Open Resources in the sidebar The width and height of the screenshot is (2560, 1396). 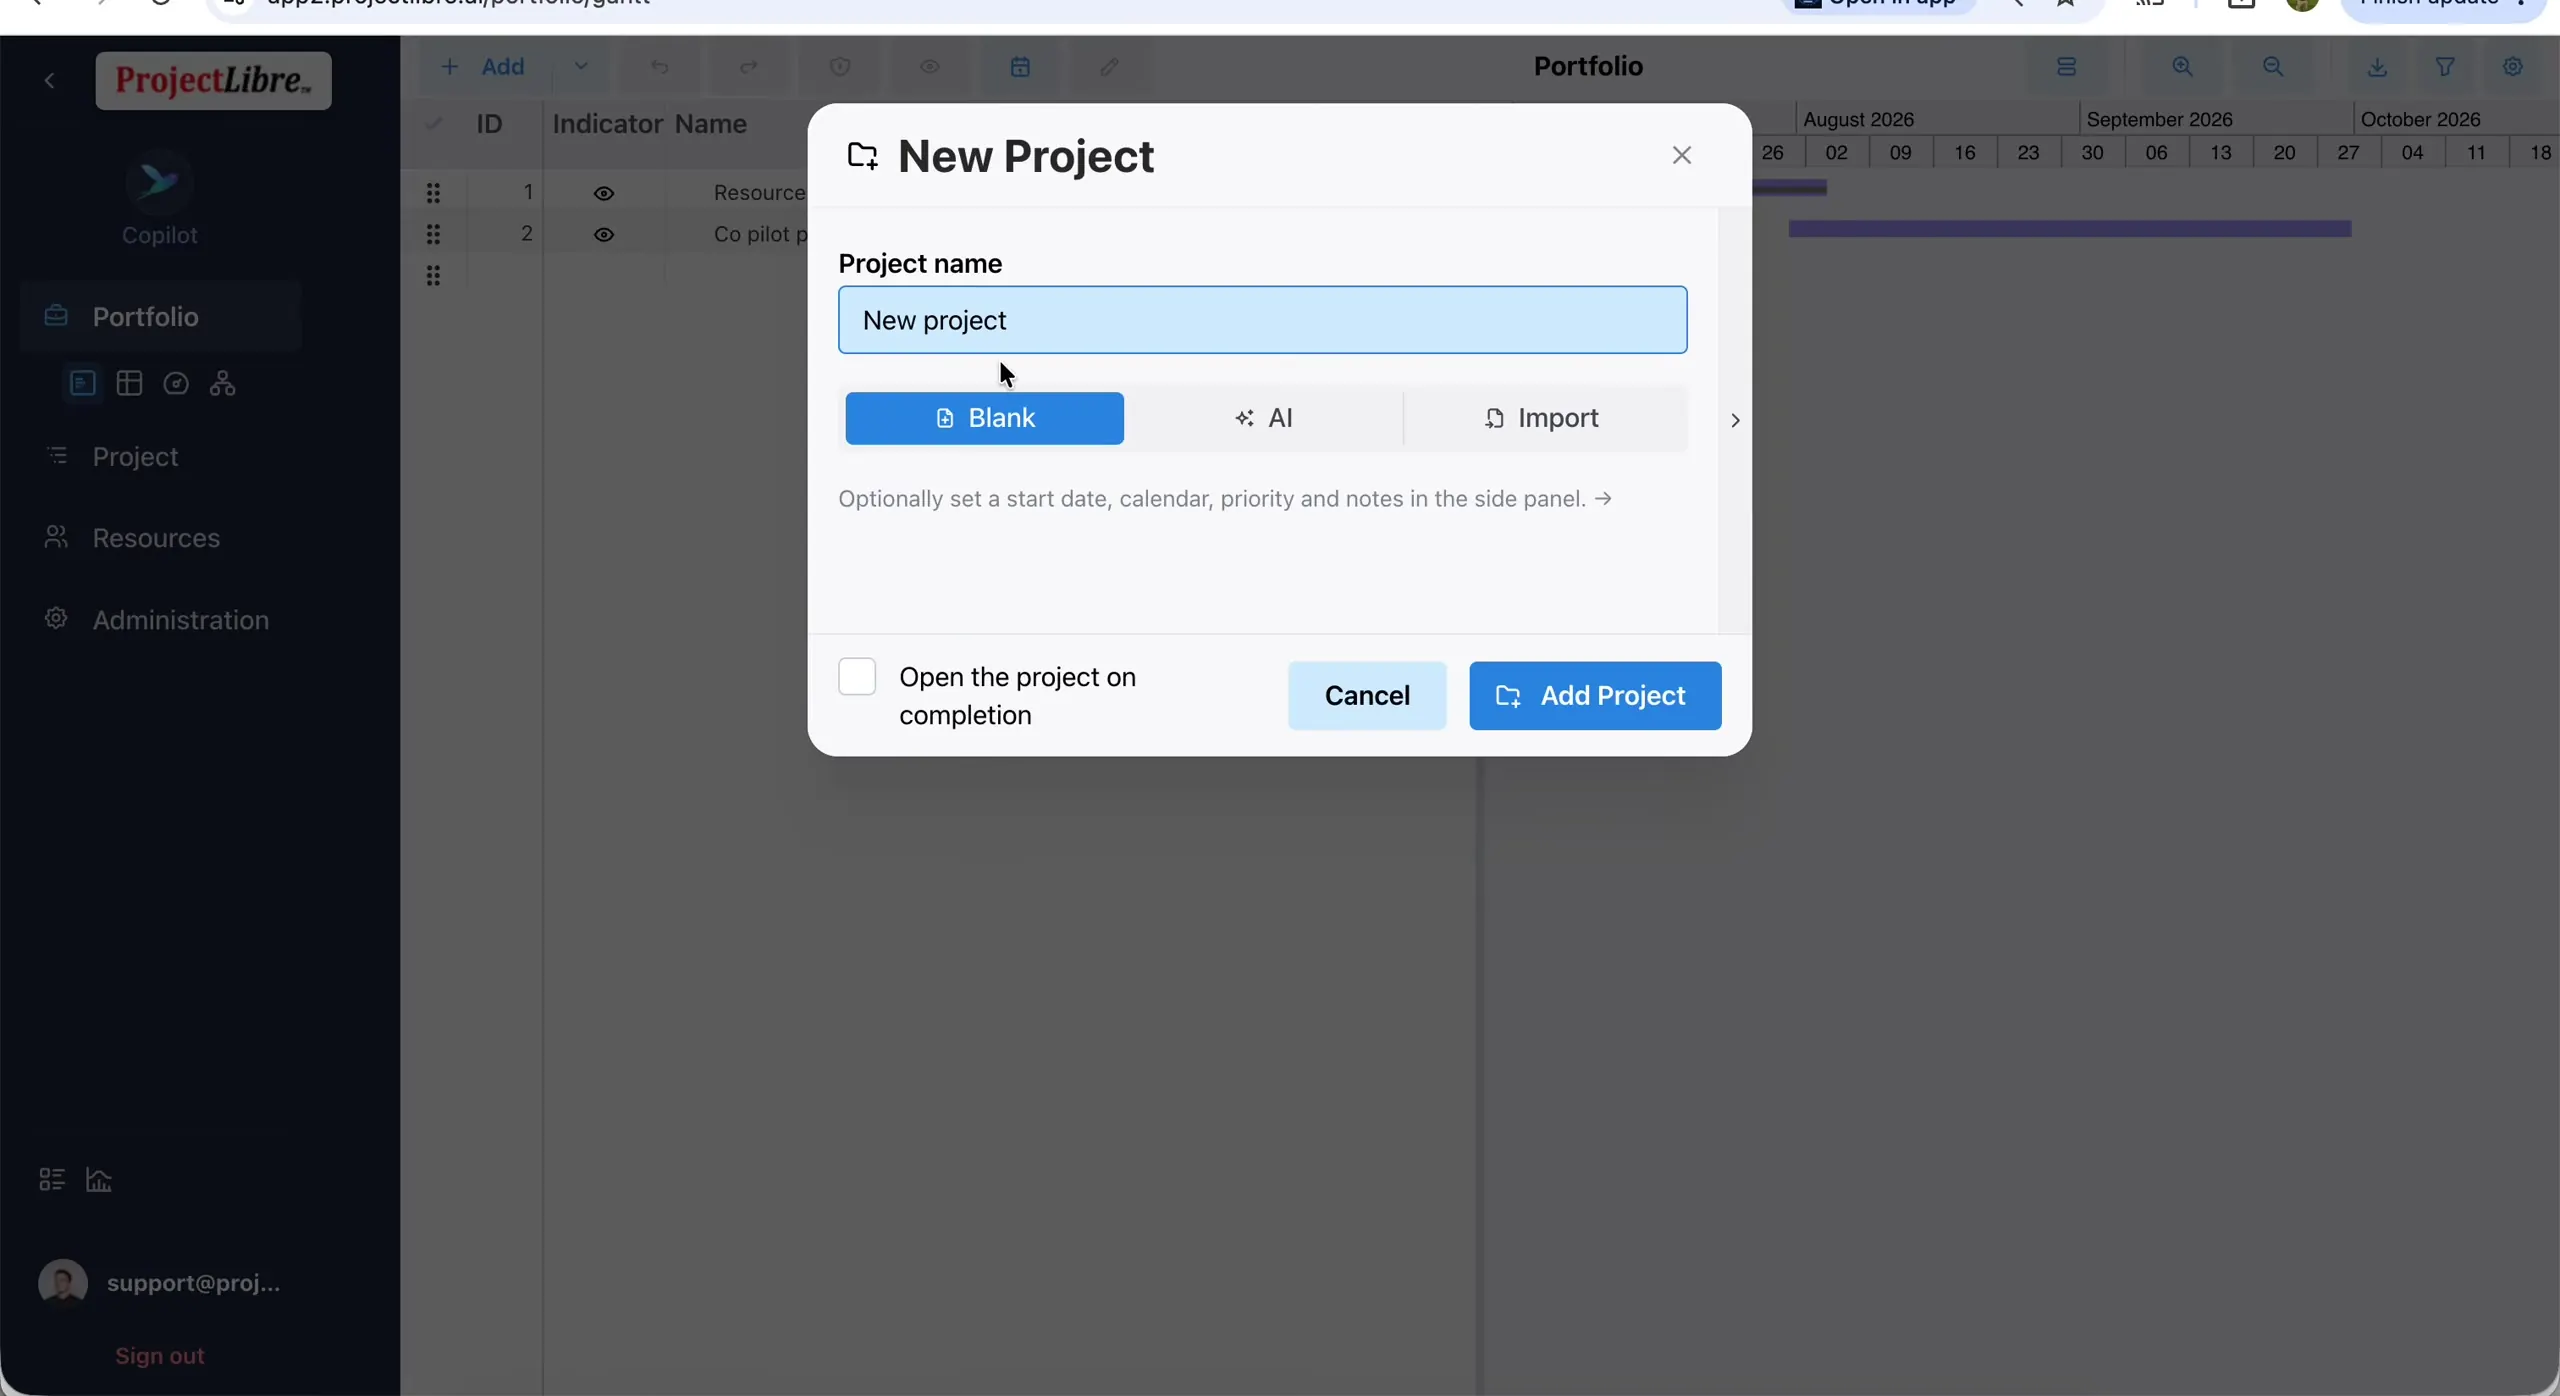click(156, 538)
